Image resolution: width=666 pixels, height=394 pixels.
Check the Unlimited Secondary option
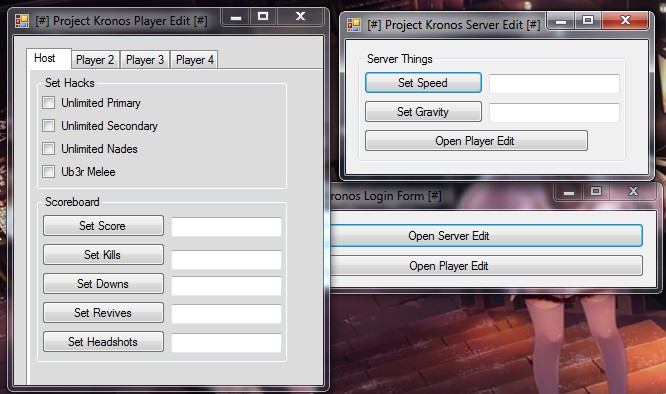pos(48,125)
